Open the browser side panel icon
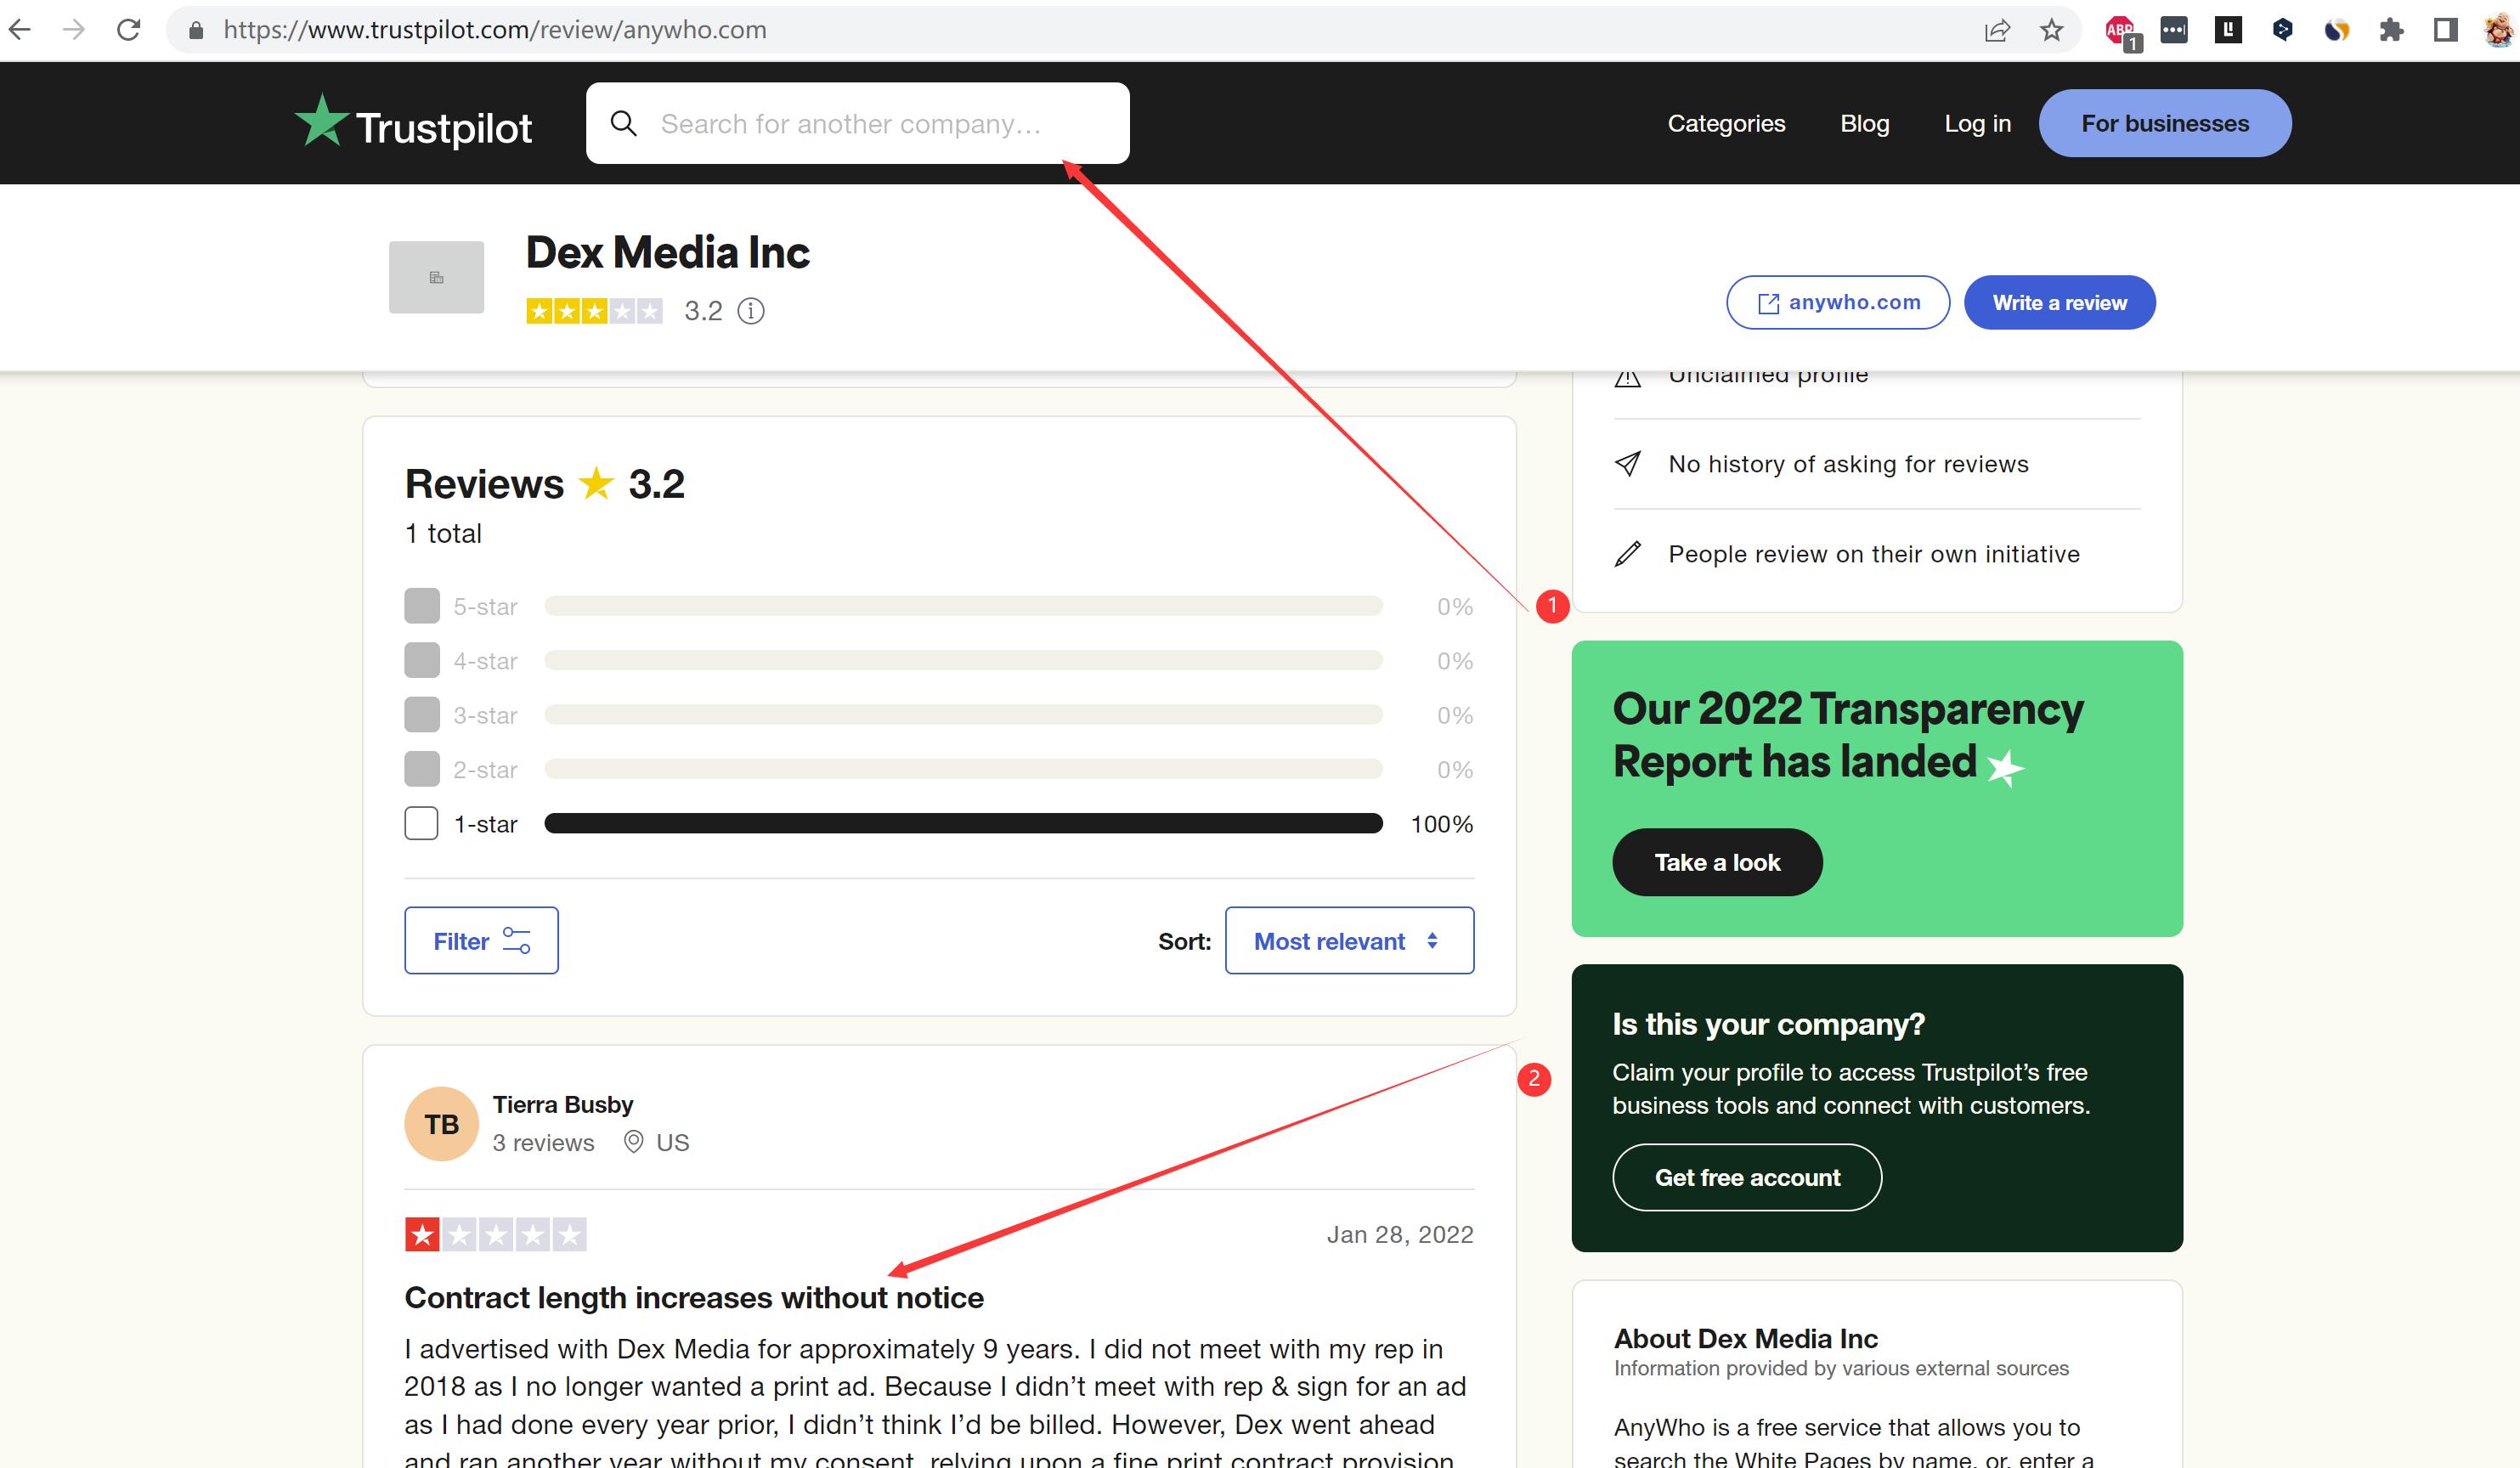The width and height of the screenshot is (2520, 1468). click(x=2445, y=30)
